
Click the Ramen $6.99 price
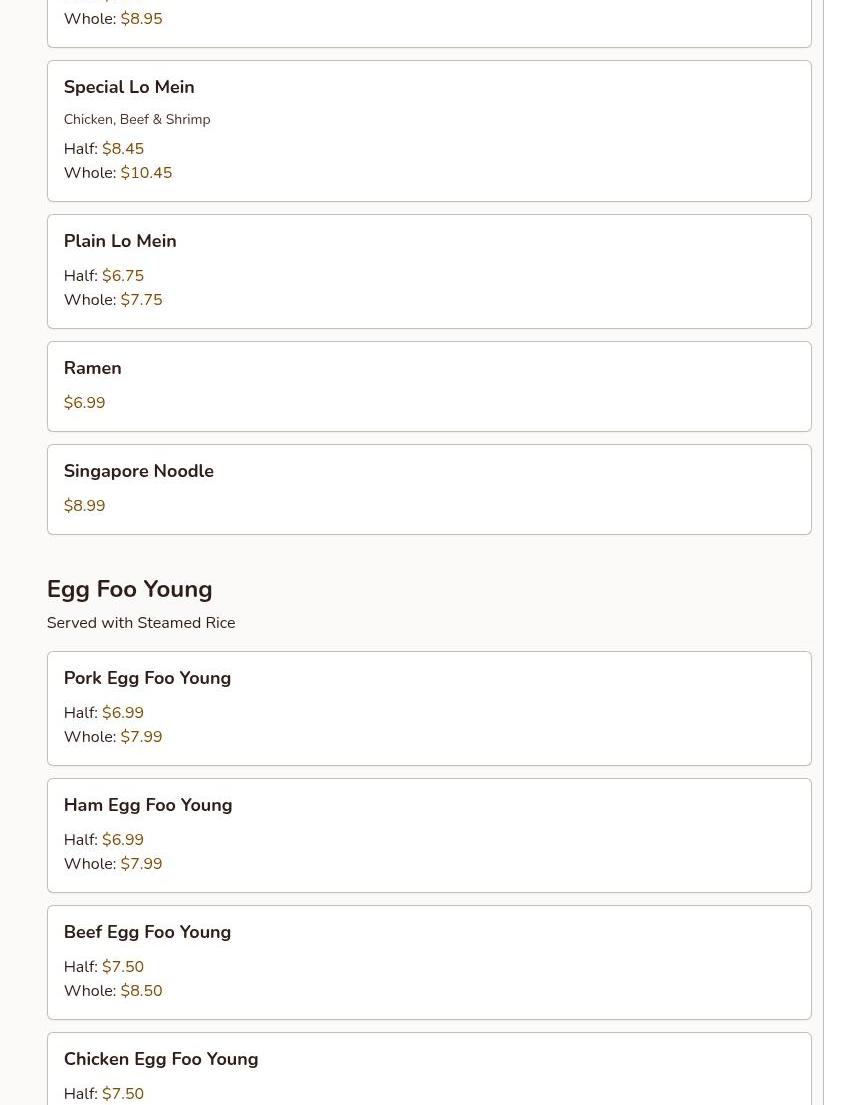84,403
